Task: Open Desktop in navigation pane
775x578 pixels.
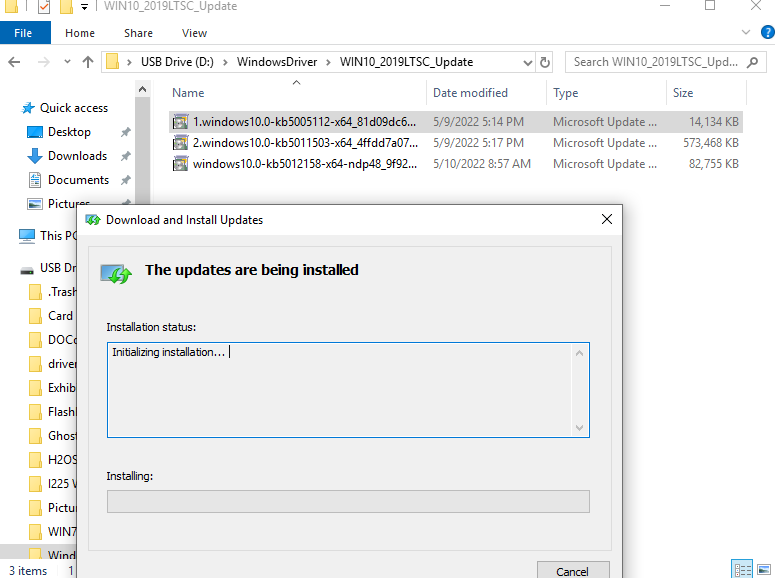Action: pos(69,132)
